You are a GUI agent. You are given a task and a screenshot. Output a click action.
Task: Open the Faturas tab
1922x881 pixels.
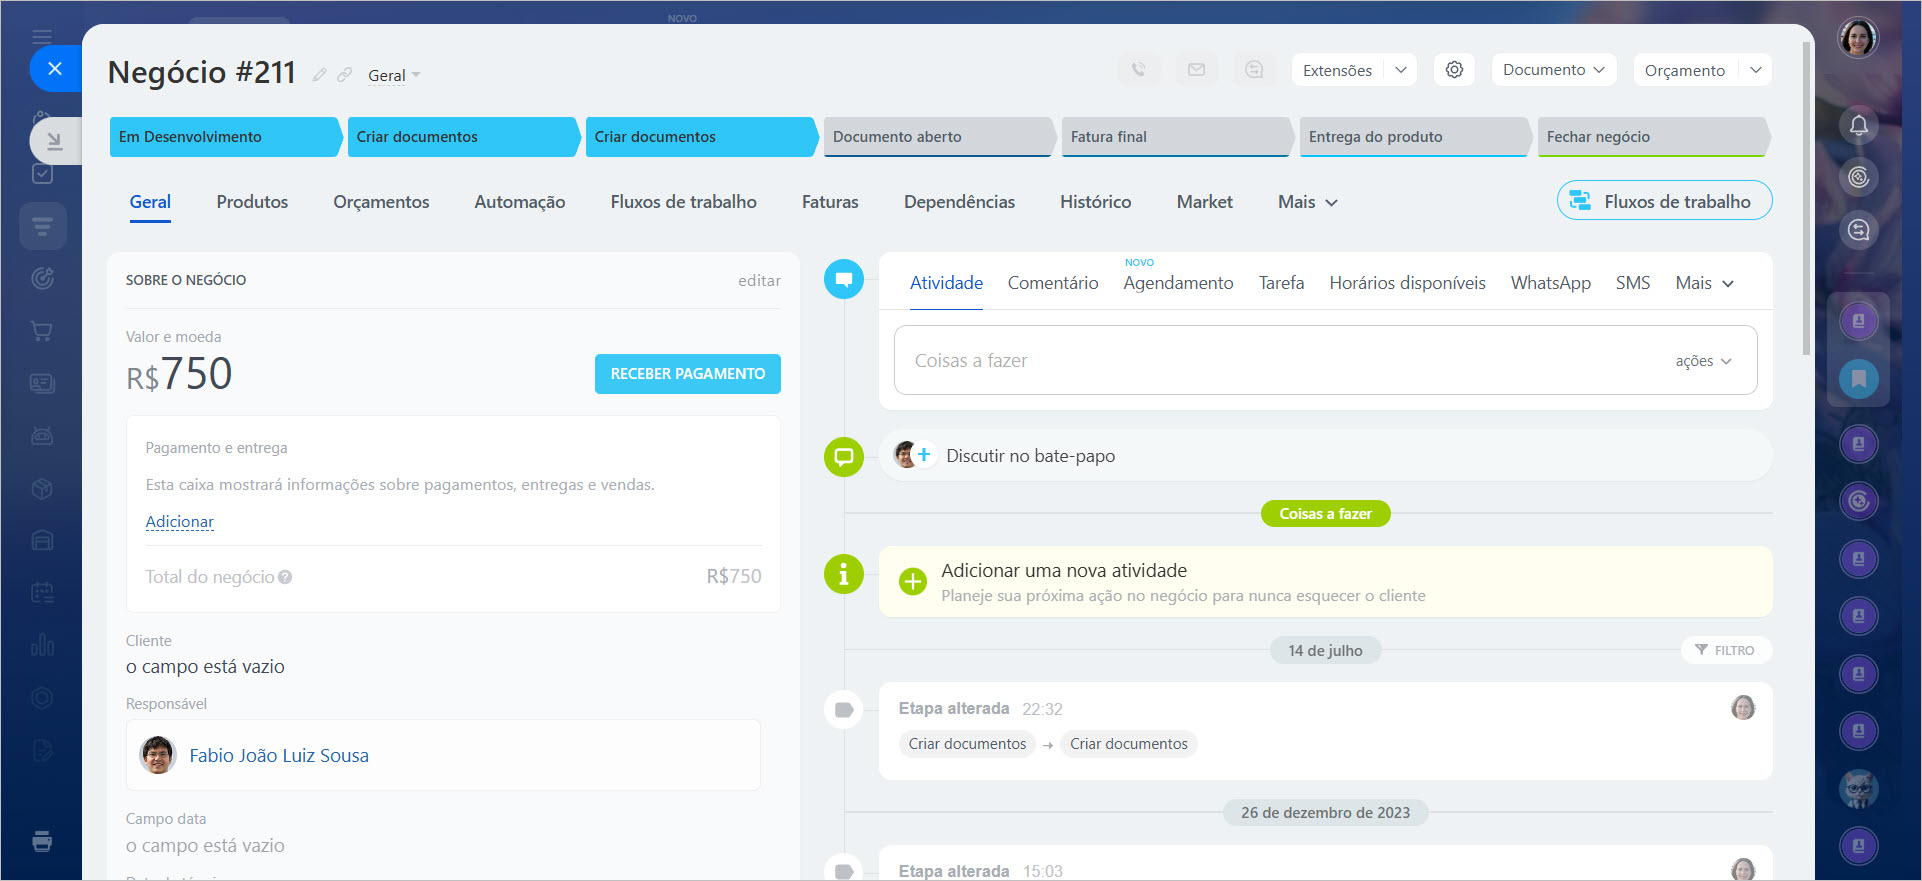(830, 202)
